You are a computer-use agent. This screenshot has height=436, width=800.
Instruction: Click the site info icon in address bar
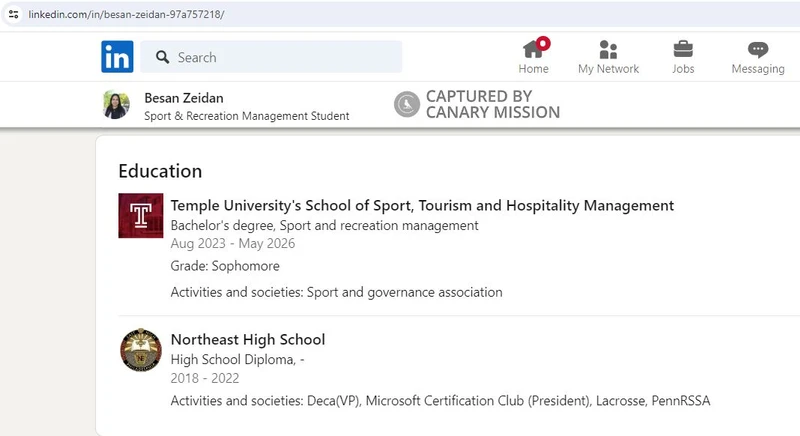[14, 14]
